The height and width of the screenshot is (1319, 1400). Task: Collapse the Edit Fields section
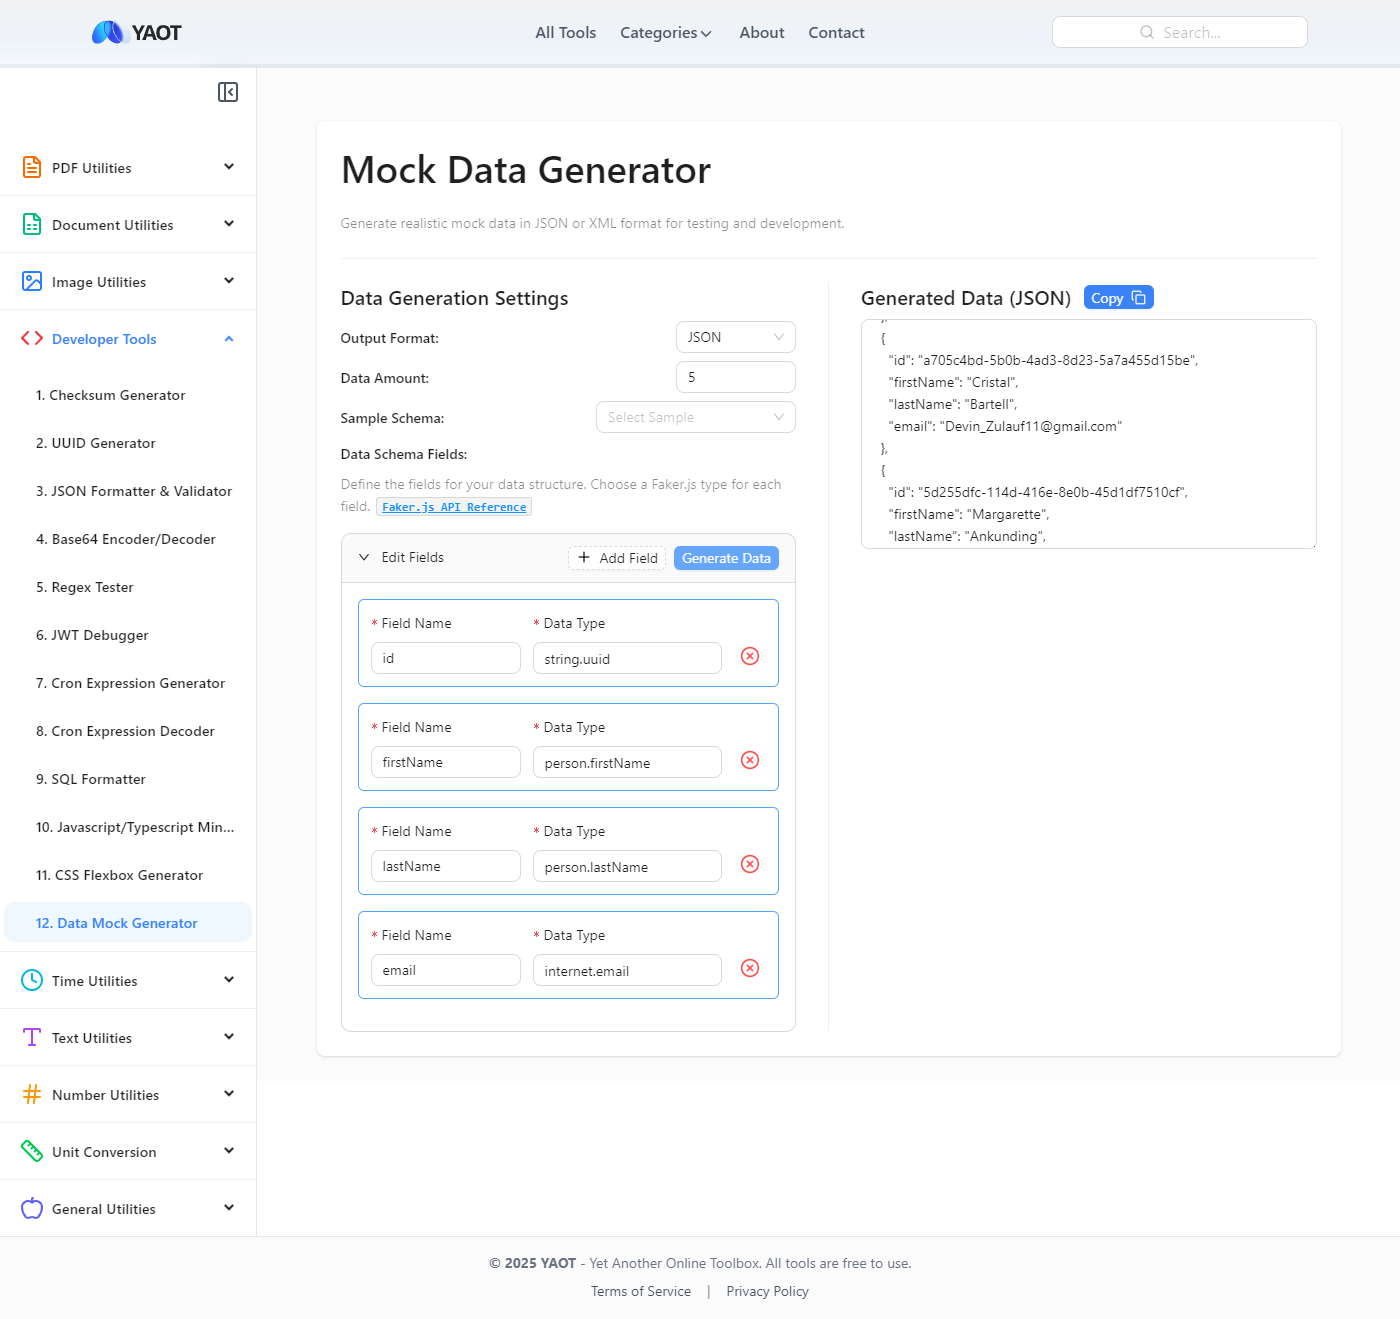(364, 557)
